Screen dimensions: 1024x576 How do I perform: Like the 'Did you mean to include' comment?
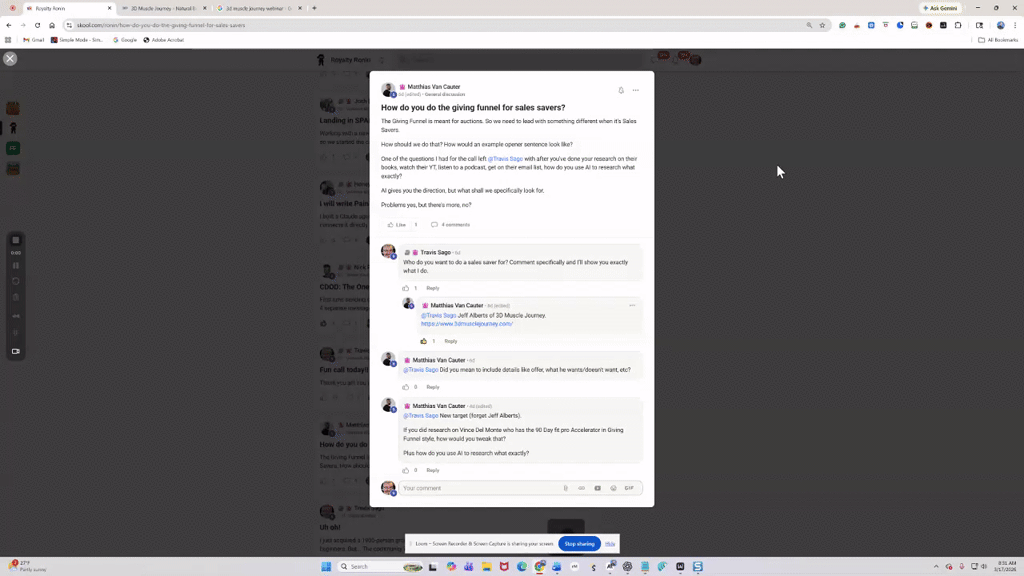(x=406, y=387)
